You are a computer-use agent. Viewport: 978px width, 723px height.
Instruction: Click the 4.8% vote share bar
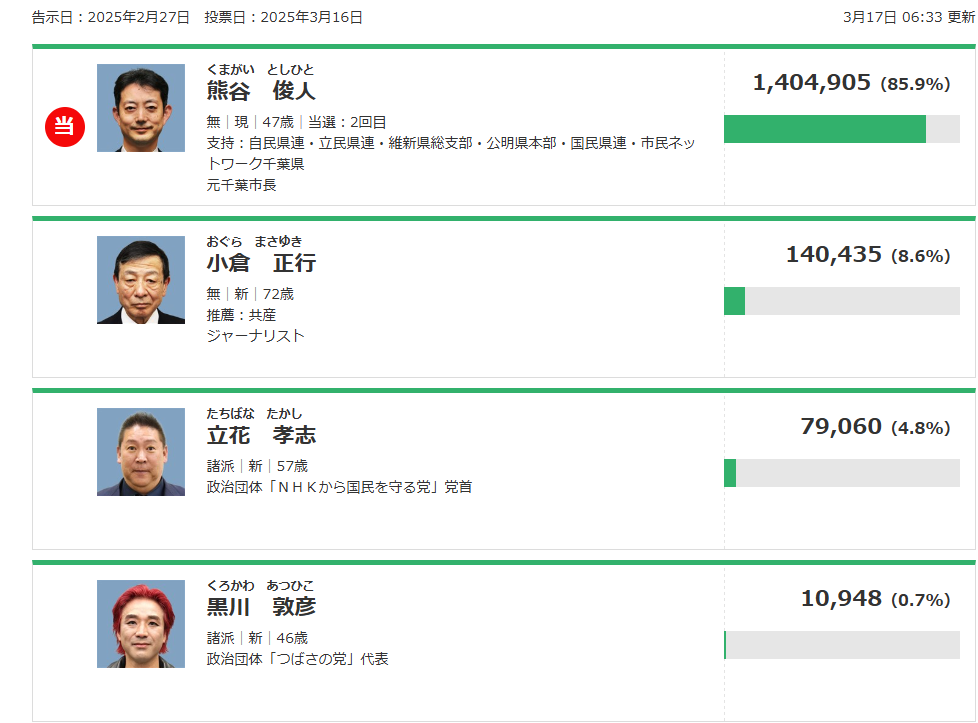(x=841, y=473)
